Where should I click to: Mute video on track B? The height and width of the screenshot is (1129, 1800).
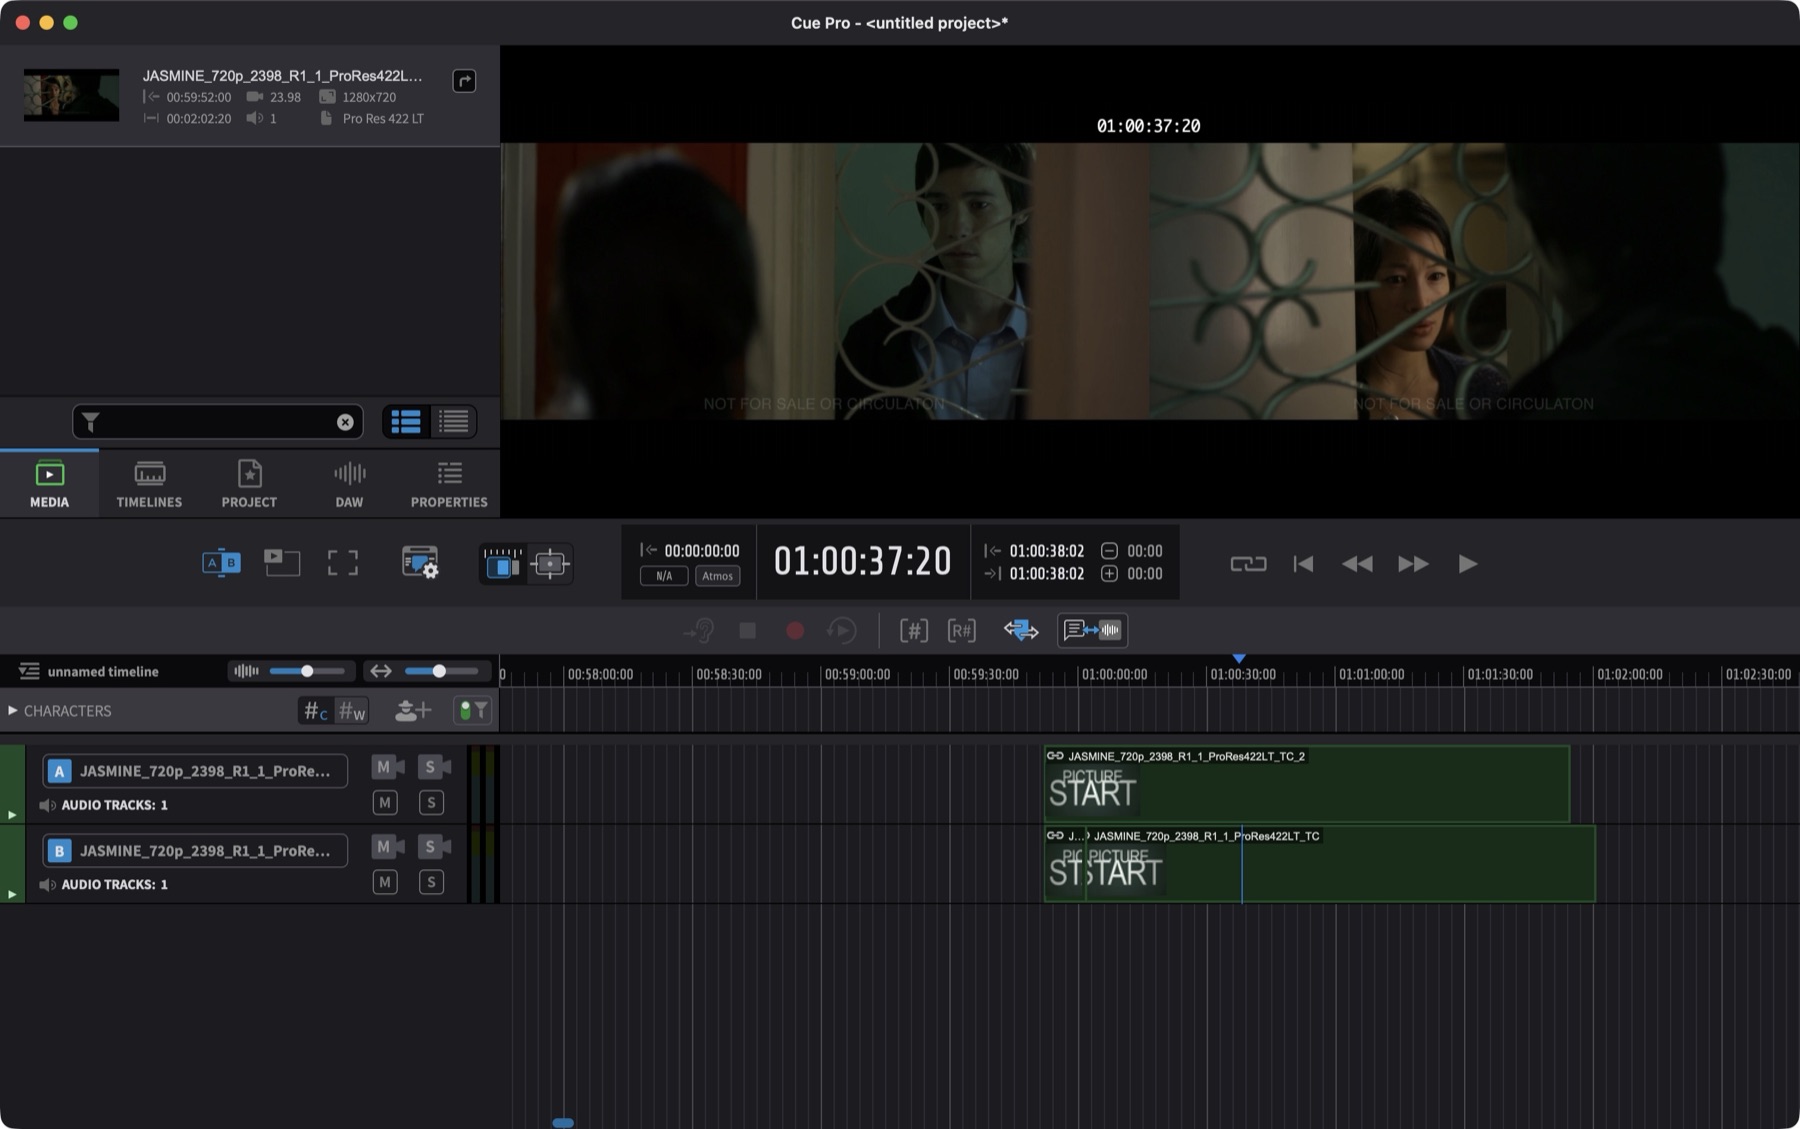coord(388,847)
